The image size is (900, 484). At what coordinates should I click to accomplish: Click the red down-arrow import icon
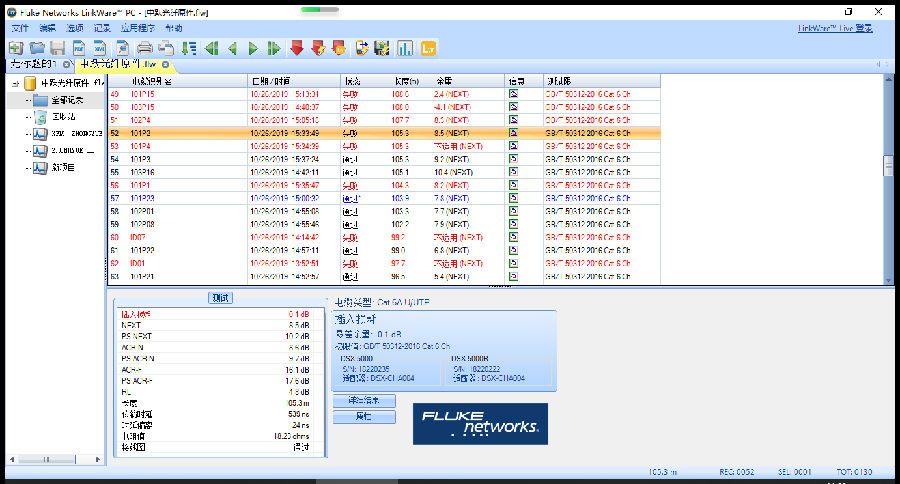point(297,49)
